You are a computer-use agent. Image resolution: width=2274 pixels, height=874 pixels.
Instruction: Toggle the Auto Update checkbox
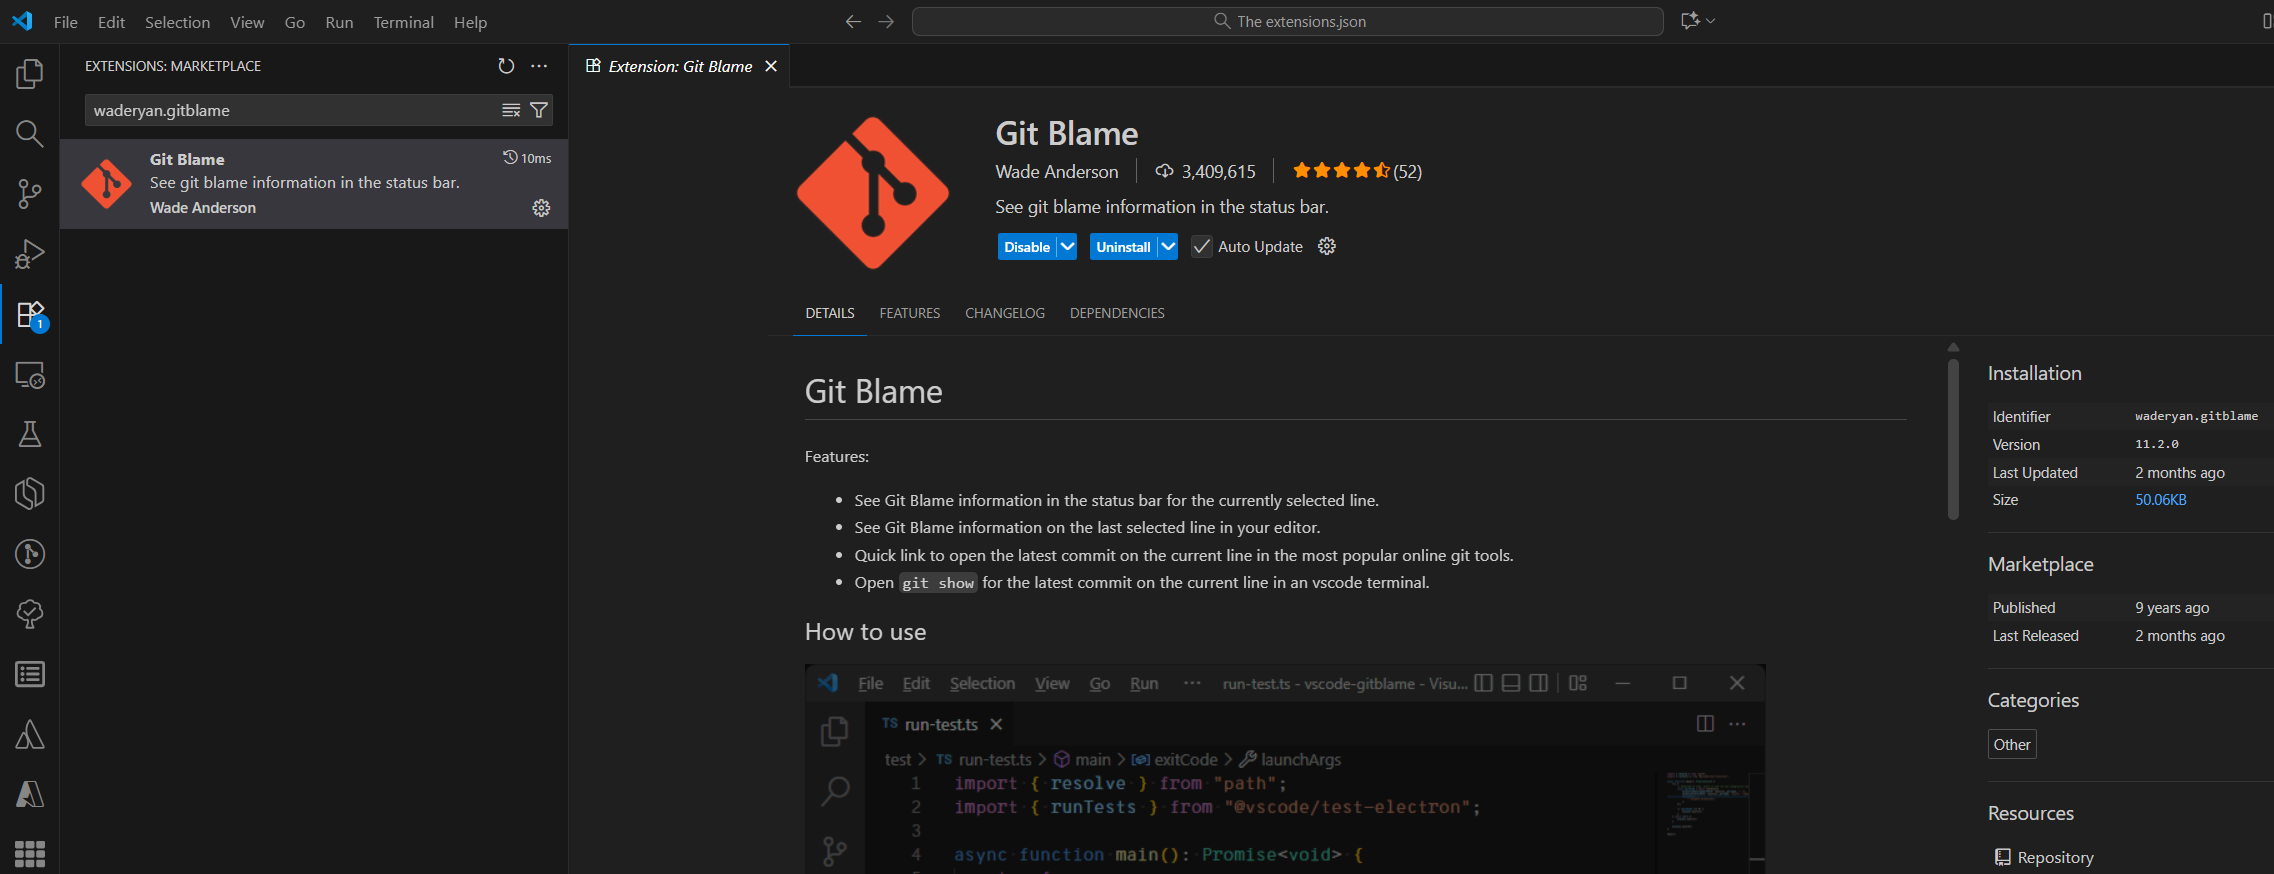[x=1202, y=247]
